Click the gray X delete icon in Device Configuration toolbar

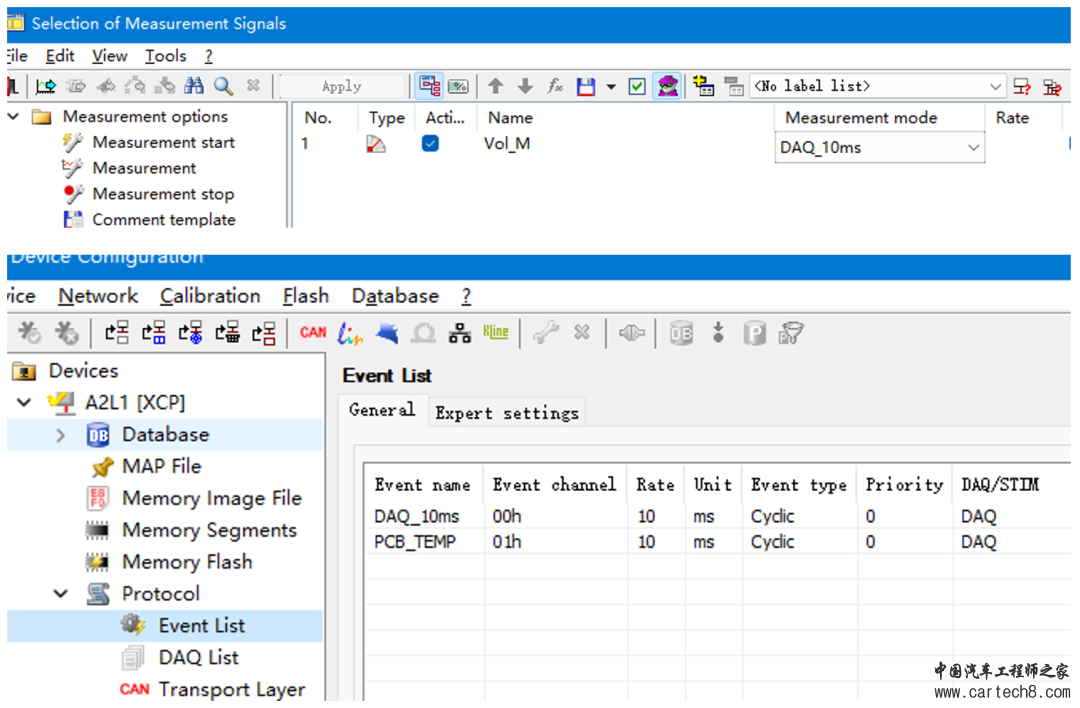[582, 333]
